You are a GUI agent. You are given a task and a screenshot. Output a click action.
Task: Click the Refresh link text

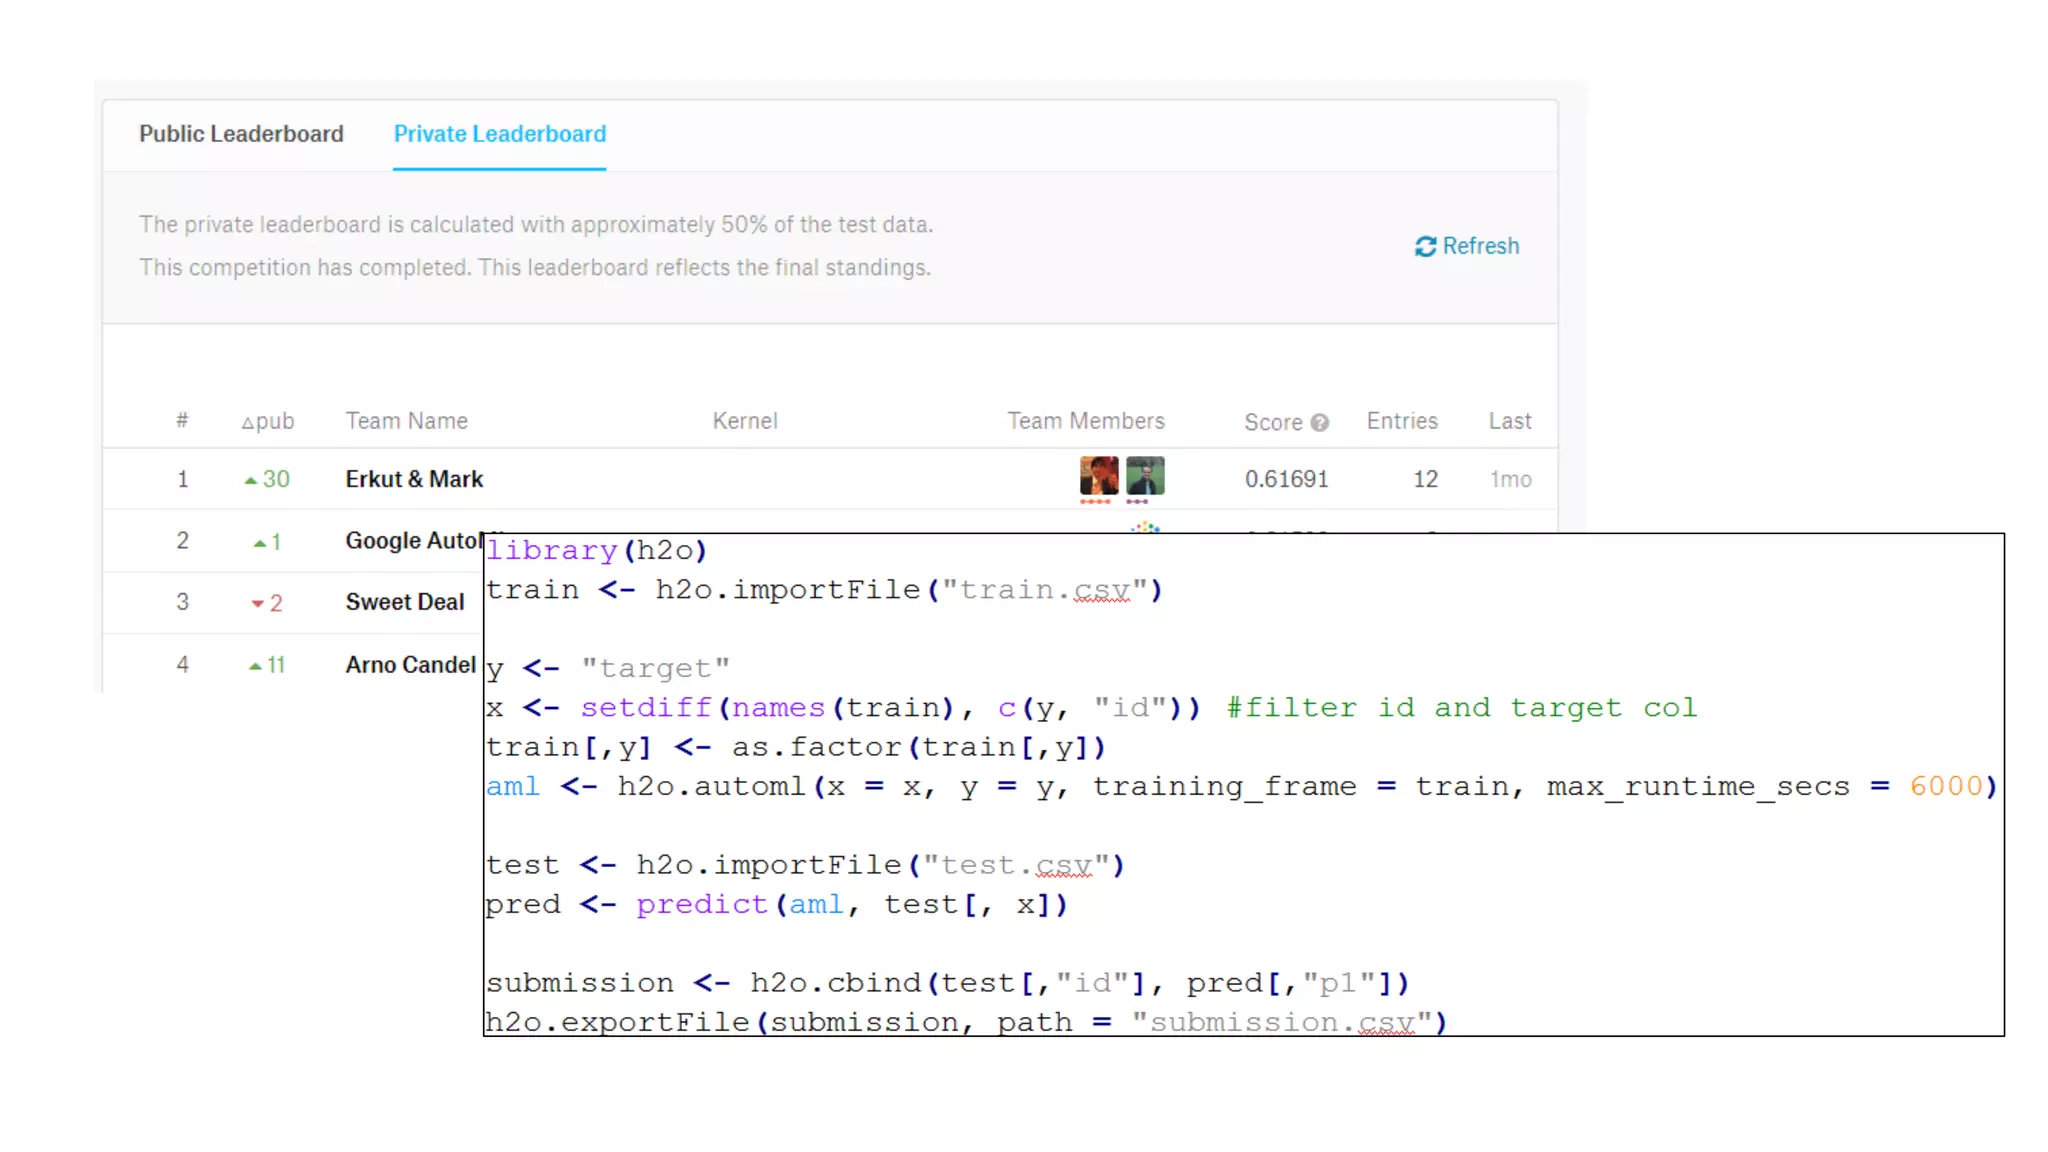tap(1480, 246)
